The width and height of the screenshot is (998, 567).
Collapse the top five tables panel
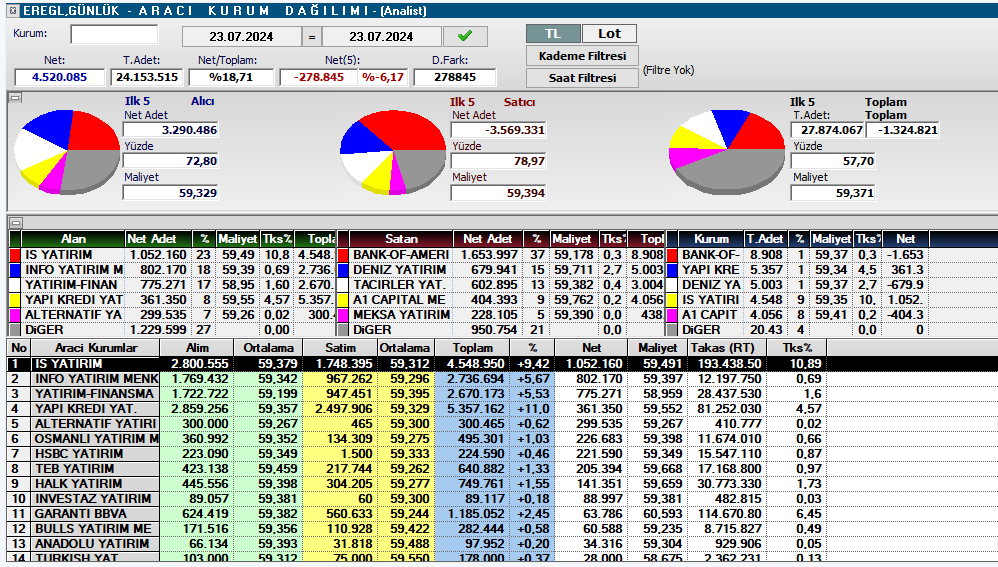pos(15,222)
